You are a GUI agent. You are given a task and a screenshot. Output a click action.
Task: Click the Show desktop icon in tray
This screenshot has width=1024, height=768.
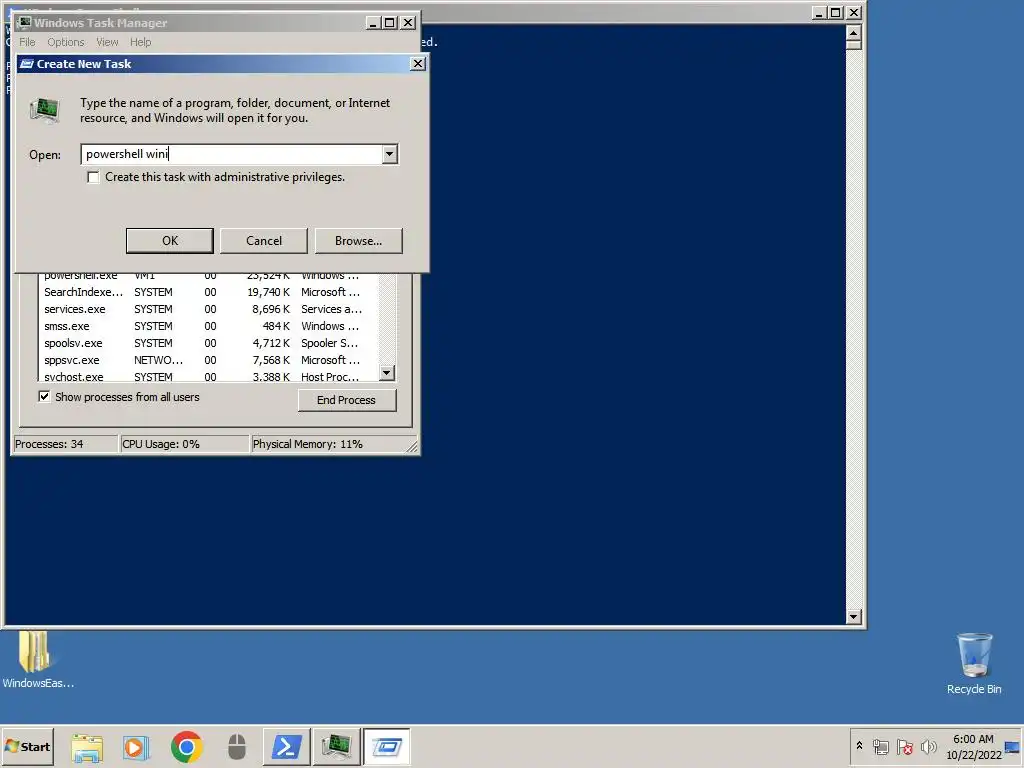click(x=1013, y=746)
